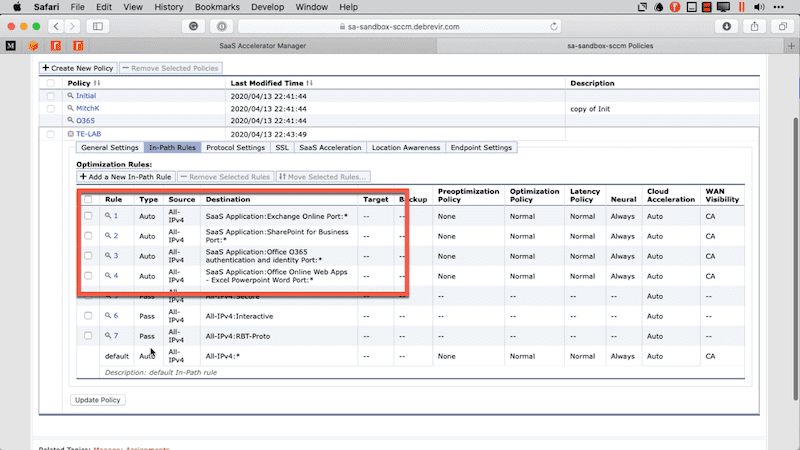
Task: Open Endpoint Settings tab
Action: [481, 147]
